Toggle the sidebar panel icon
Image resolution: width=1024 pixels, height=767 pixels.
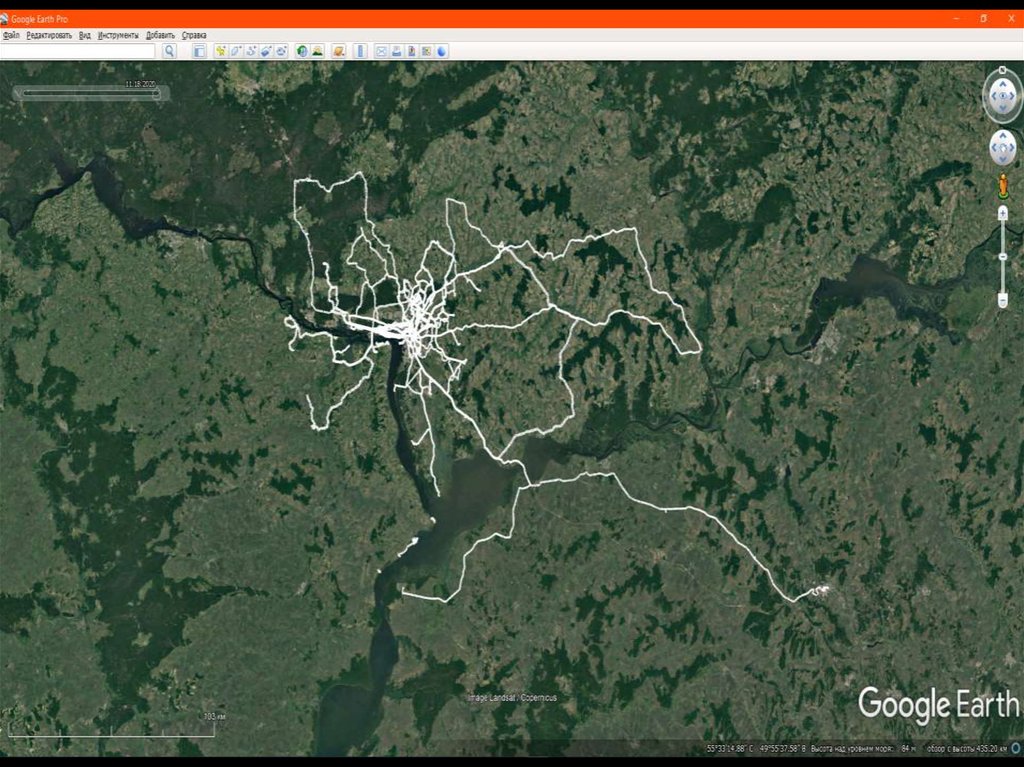[199, 51]
